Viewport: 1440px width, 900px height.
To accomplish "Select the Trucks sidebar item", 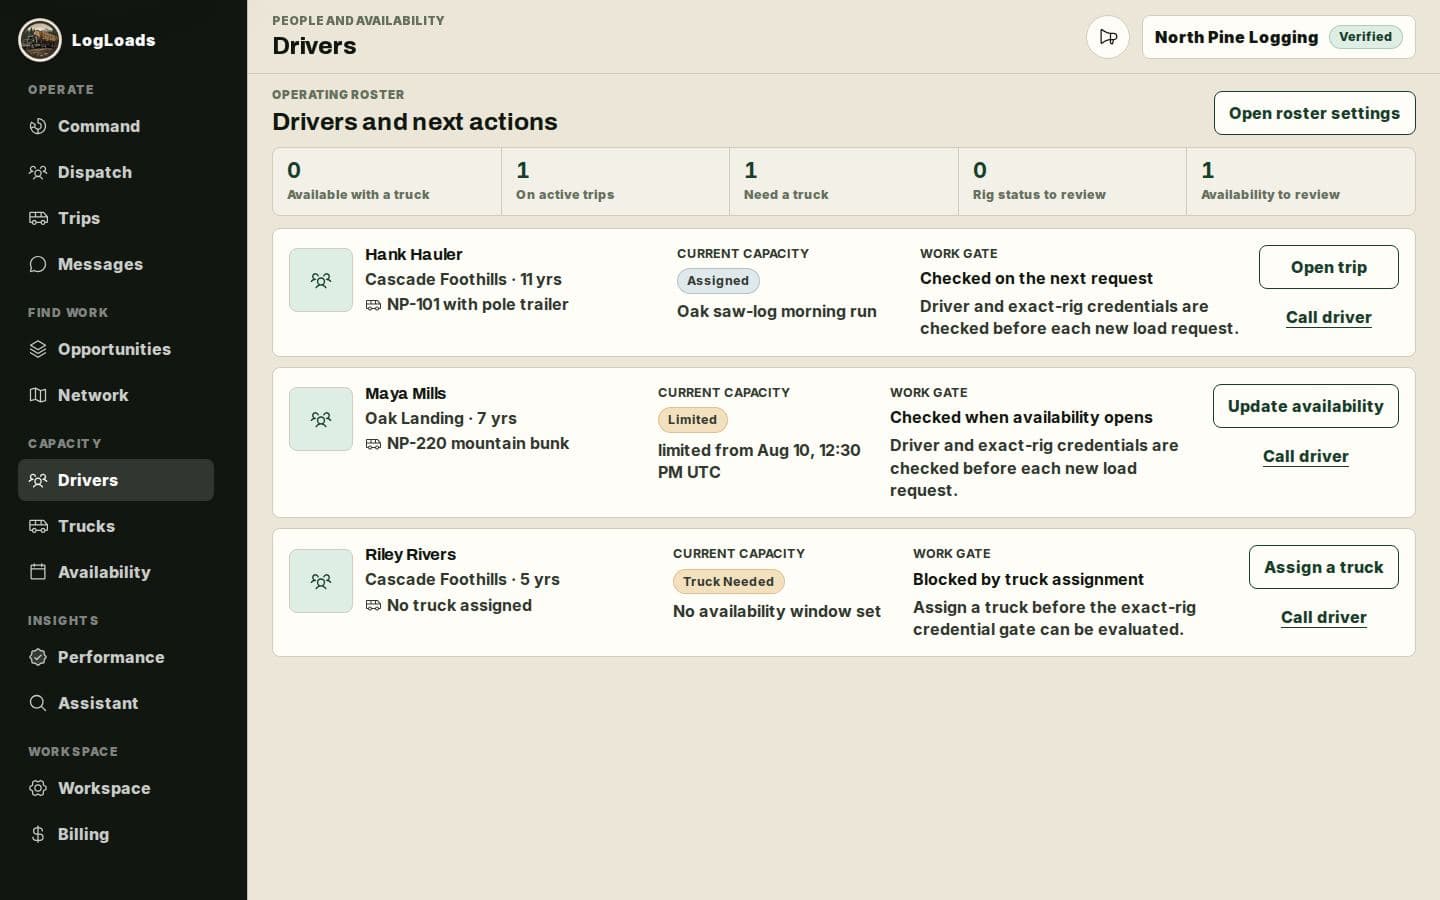I will coord(116,526).
